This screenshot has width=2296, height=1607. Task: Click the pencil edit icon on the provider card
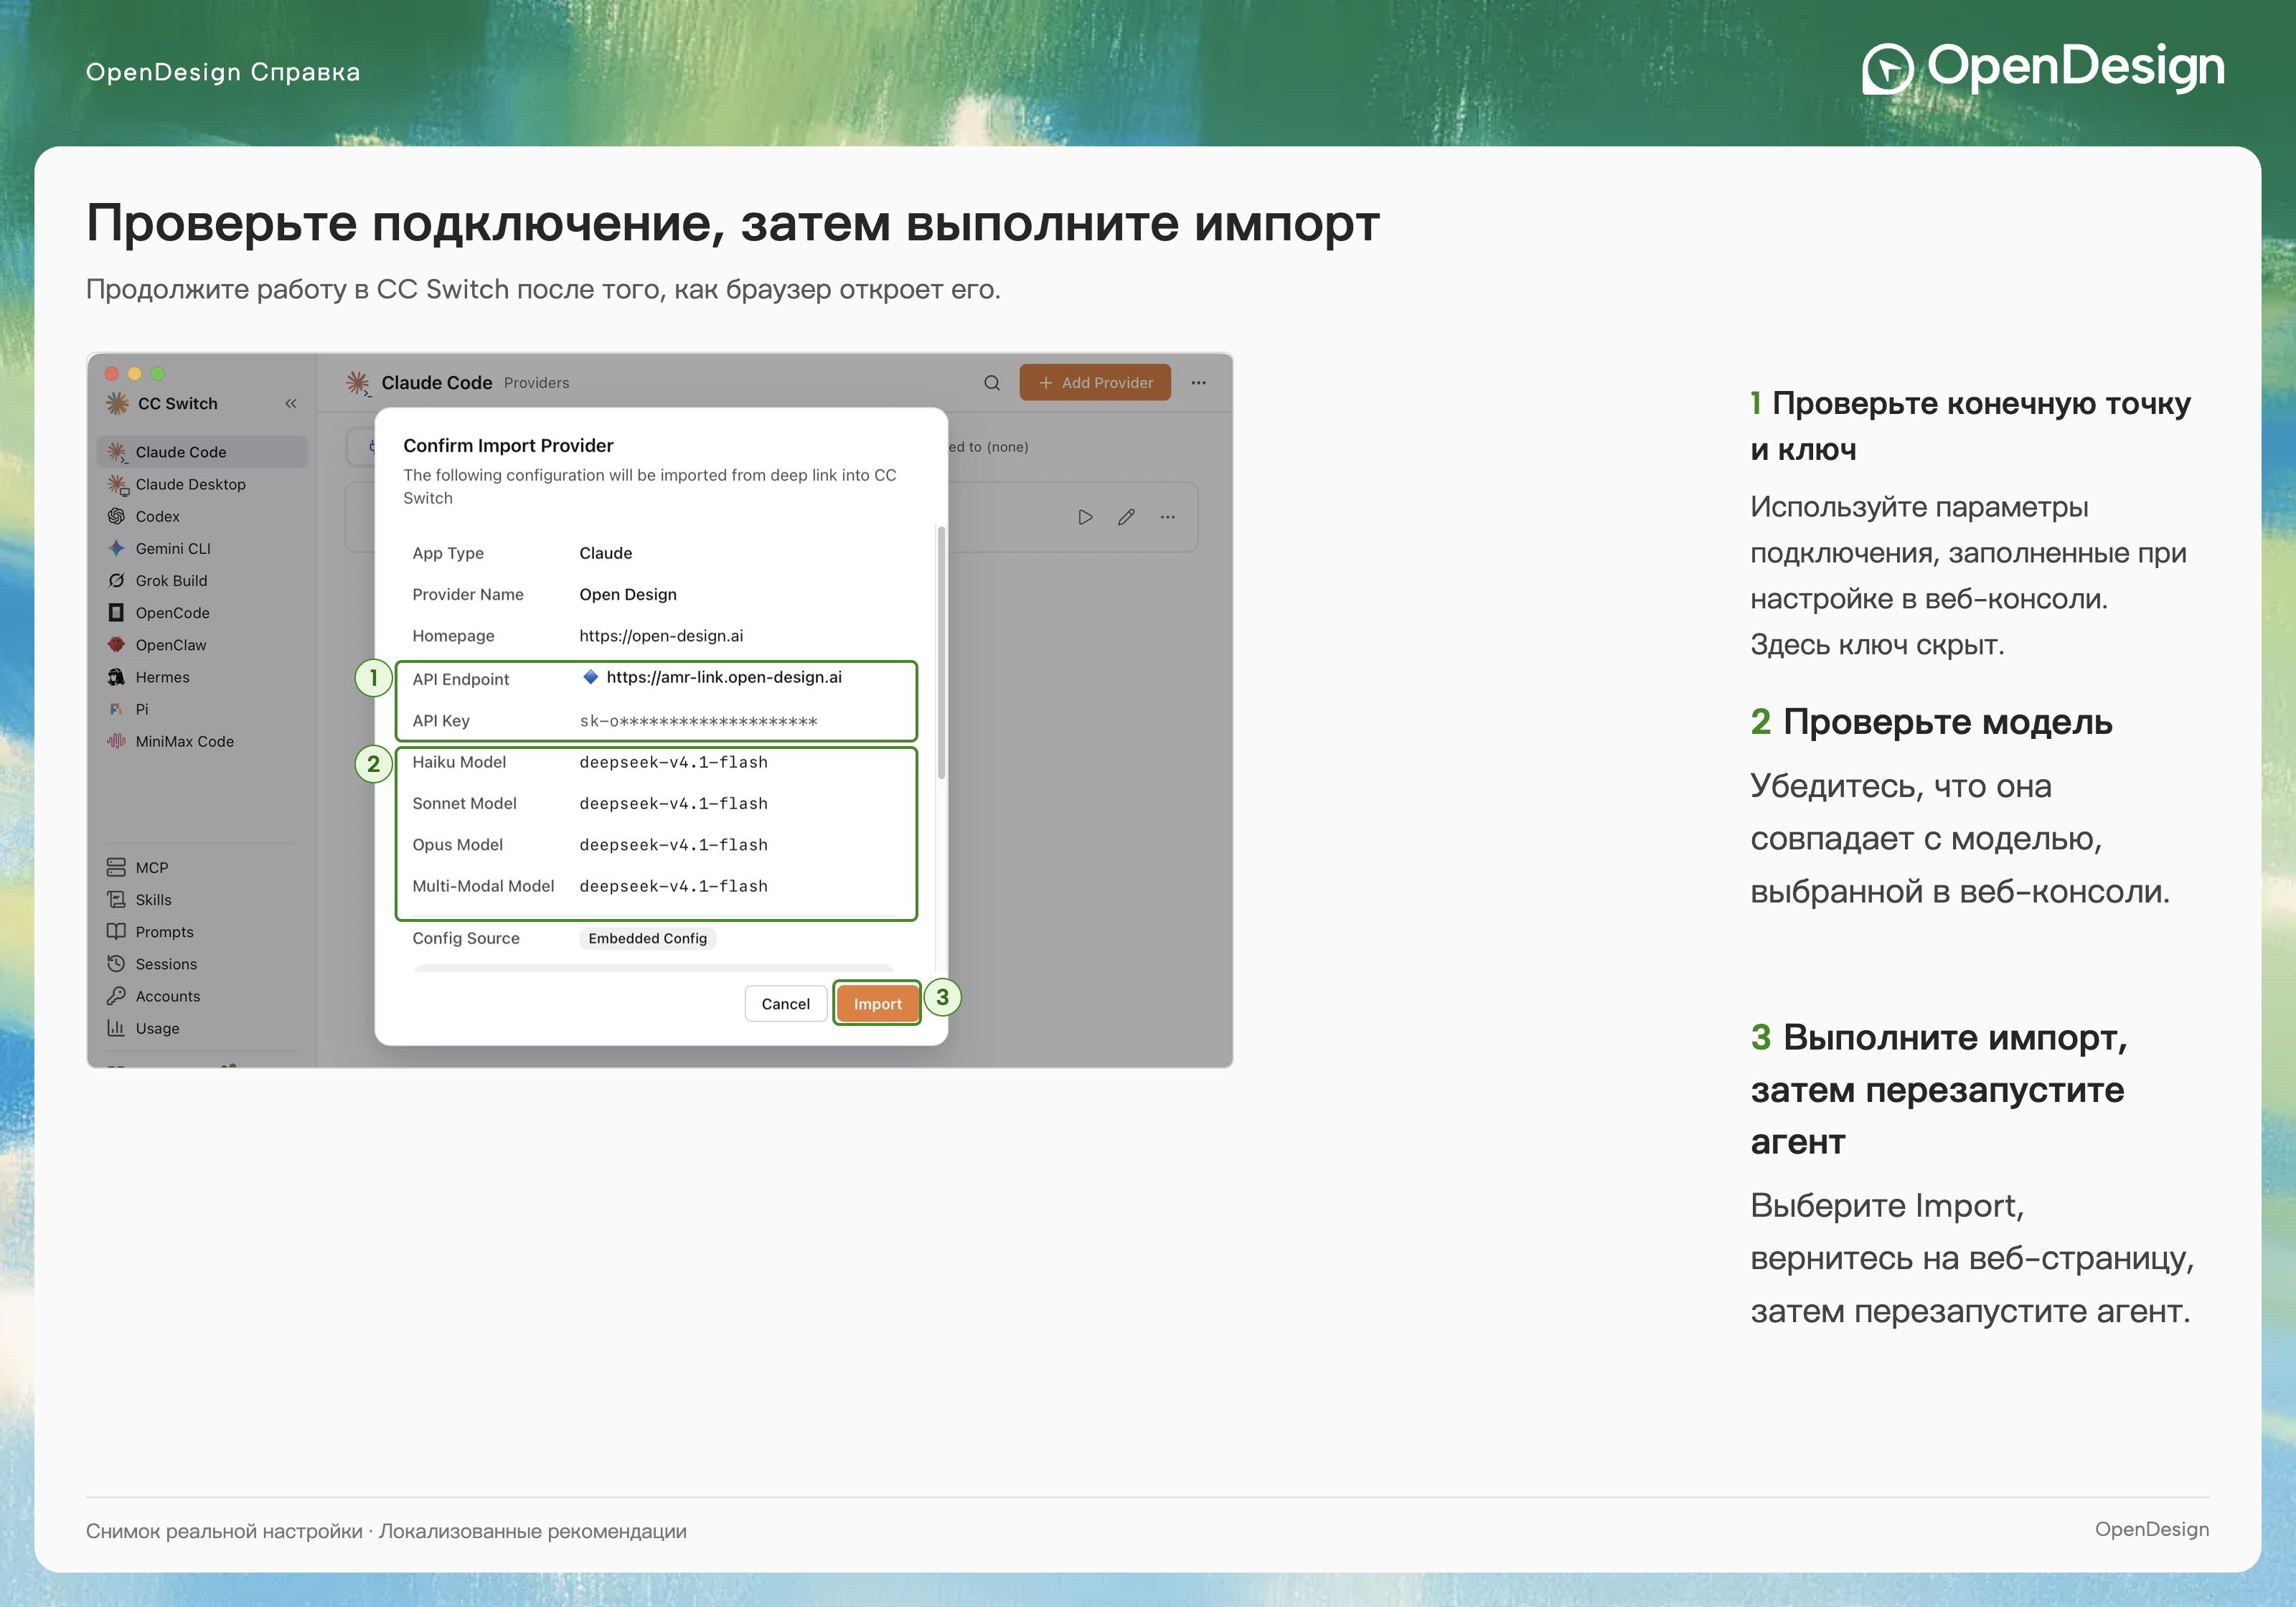coord(1126,517)
